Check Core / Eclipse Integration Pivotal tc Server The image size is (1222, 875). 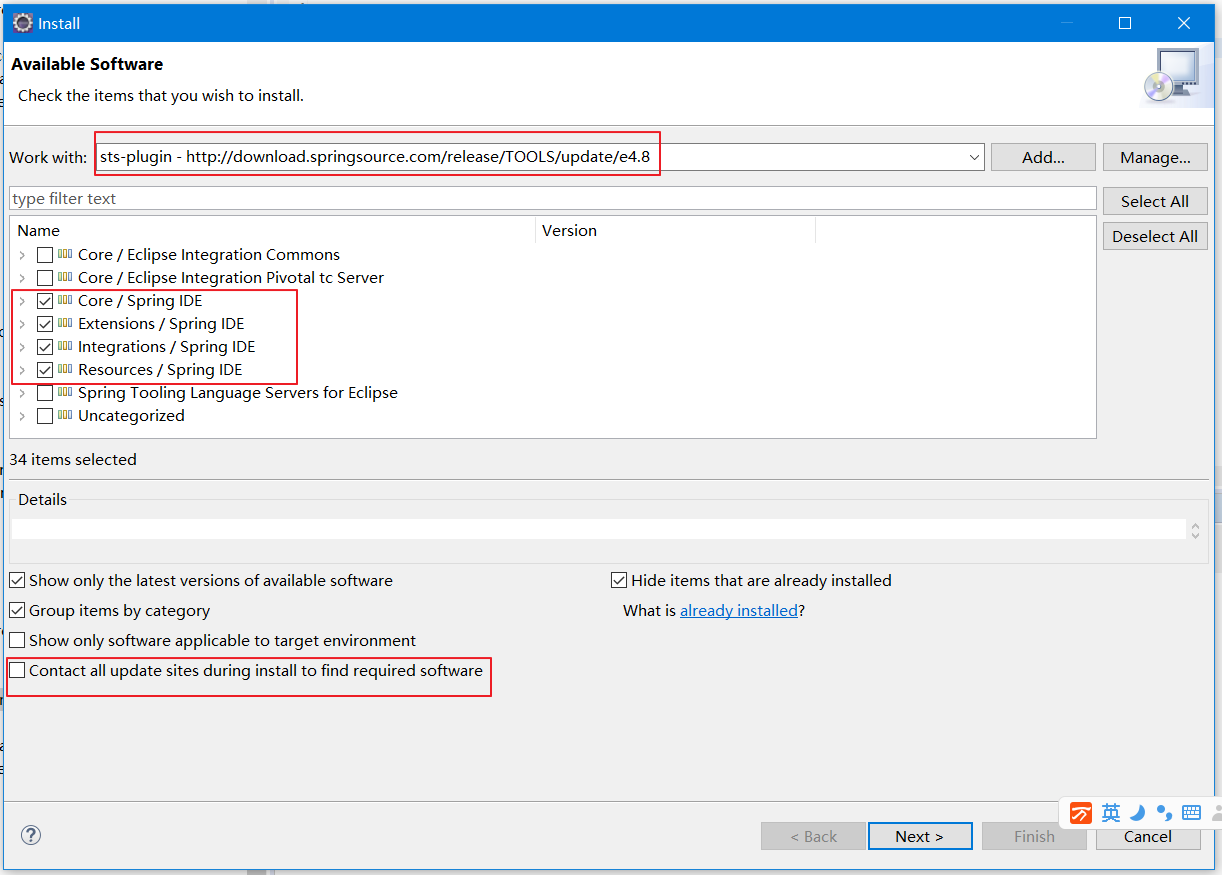pyautogui.click(x=45, y=278)
